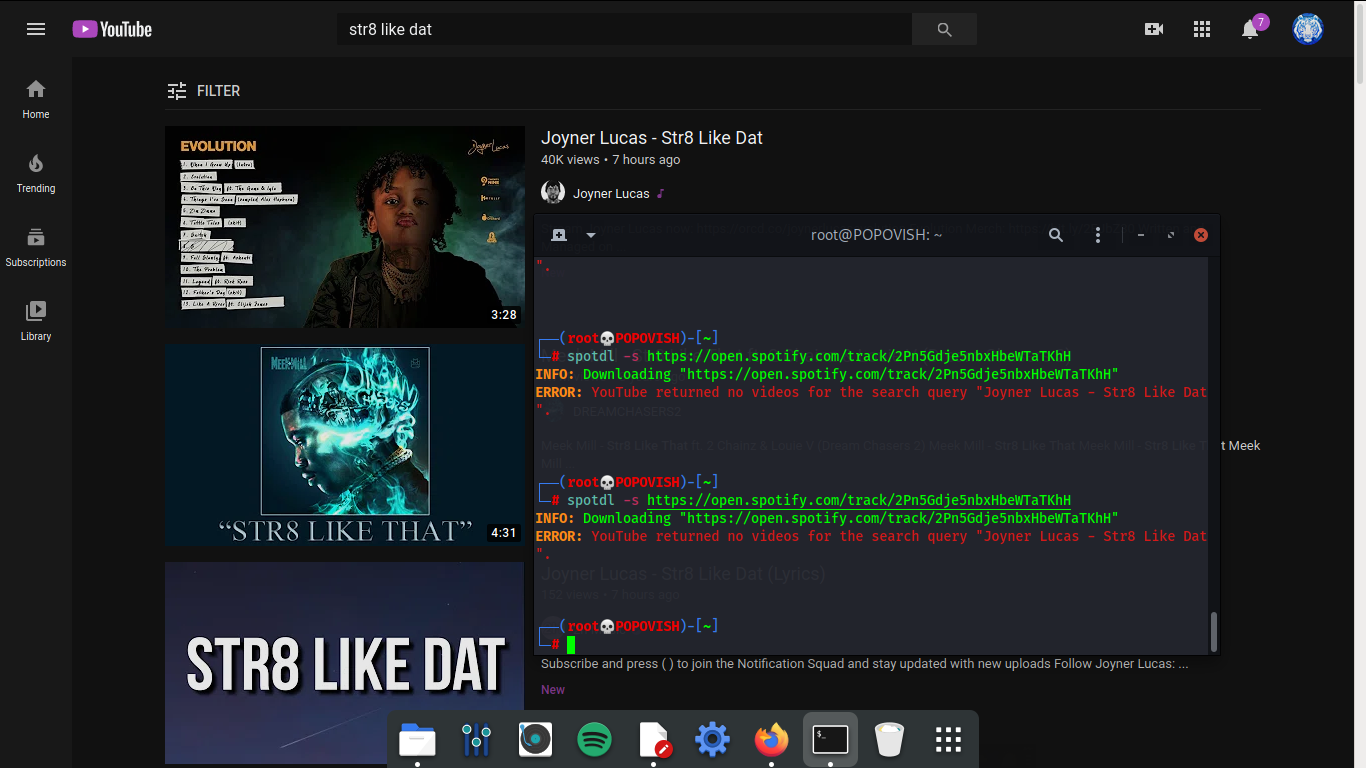Click the last ERROR line in terminal
The width and height of the screenshot is (1366, 768).
pos(872,536)
